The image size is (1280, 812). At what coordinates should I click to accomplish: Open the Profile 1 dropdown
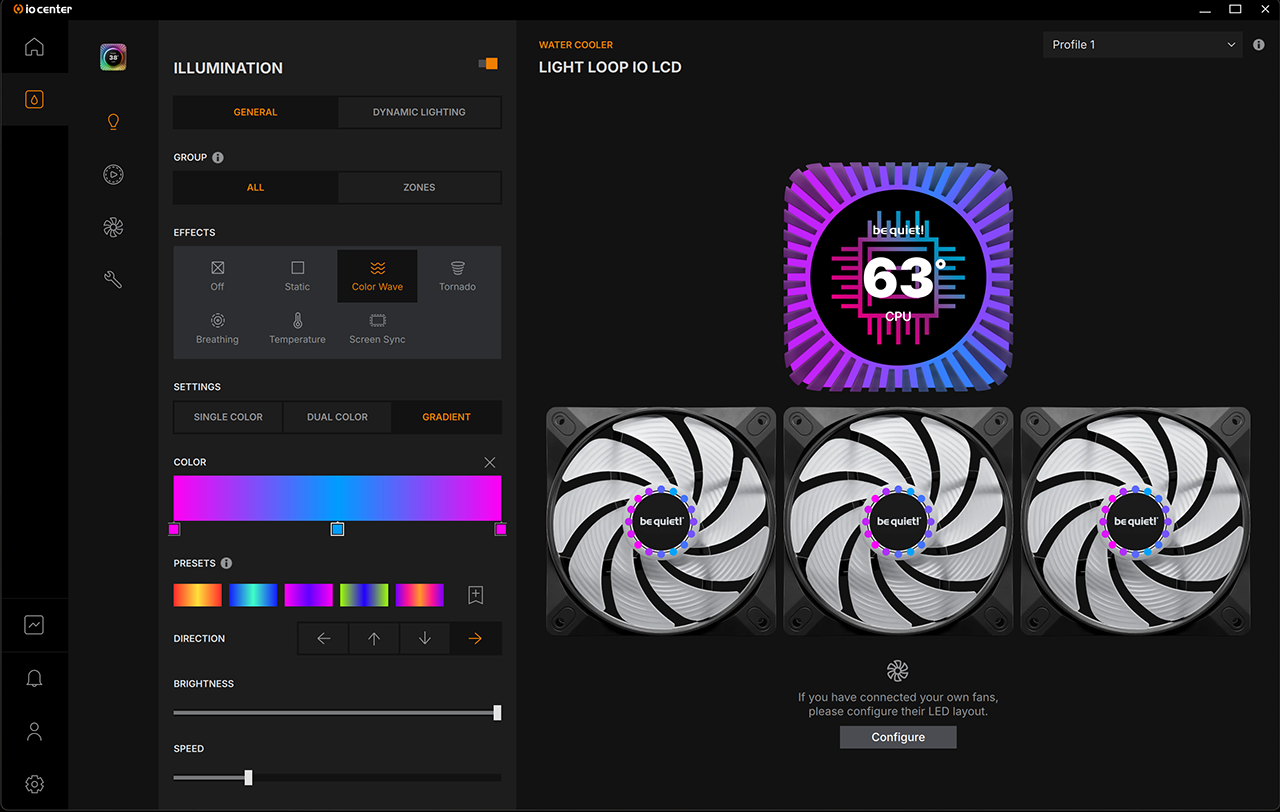coord(1144,45)
